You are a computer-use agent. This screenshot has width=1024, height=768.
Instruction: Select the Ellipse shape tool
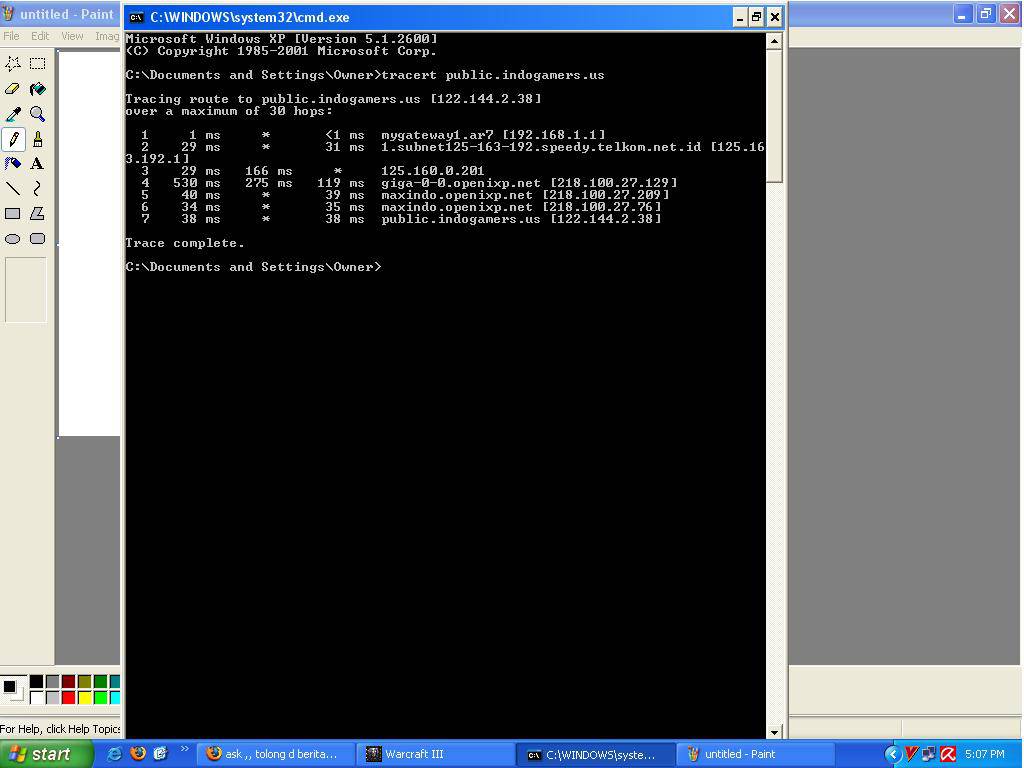tap(12, 238)
